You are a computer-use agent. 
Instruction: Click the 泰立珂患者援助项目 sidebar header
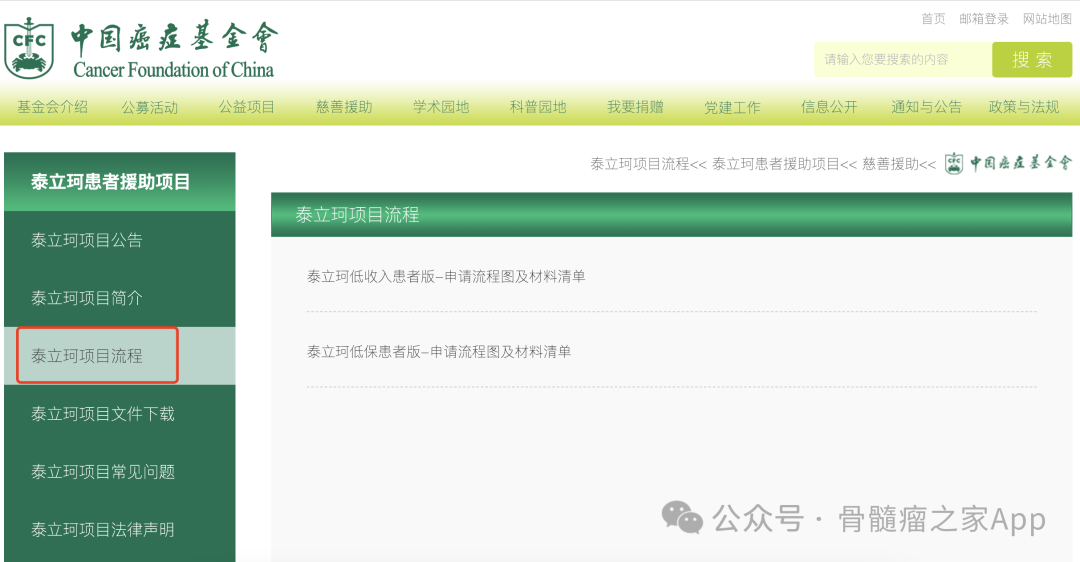click(120, 182)
